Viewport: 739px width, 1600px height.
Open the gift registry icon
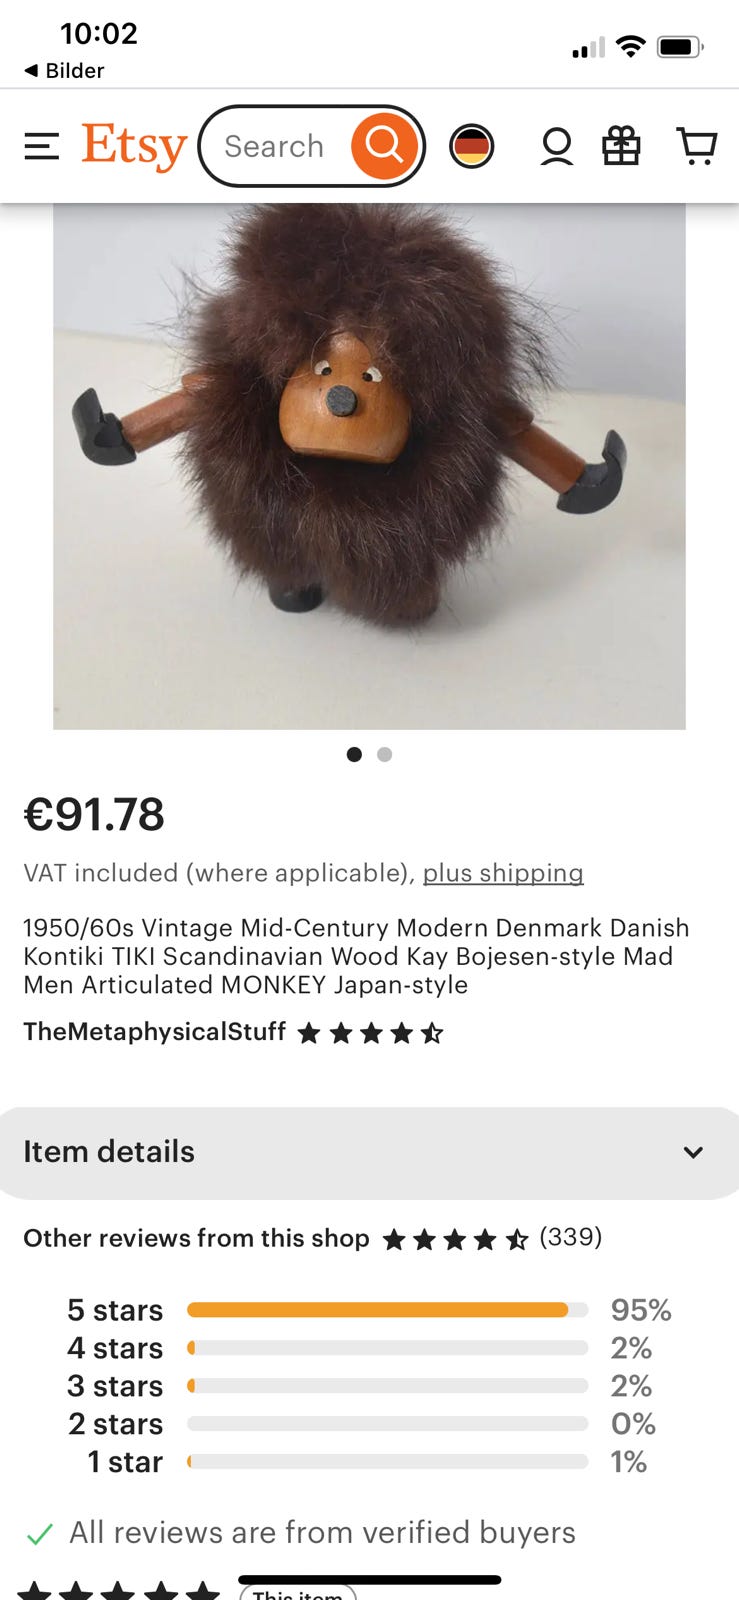pos(621,146)
